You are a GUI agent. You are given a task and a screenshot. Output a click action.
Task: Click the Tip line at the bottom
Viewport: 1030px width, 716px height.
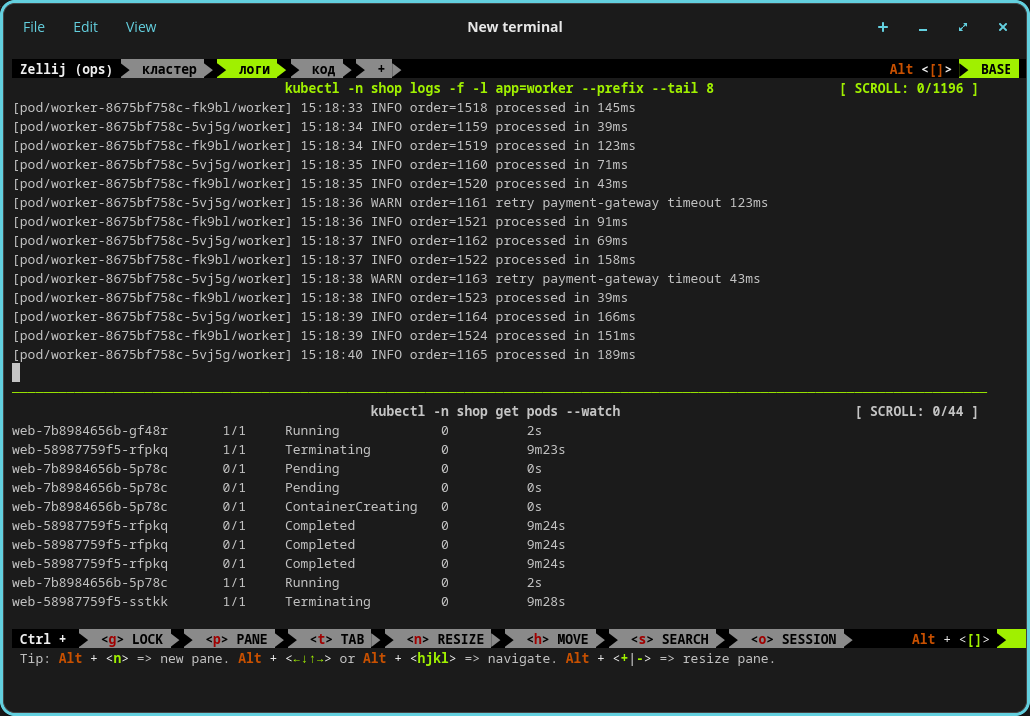[397, 659]
